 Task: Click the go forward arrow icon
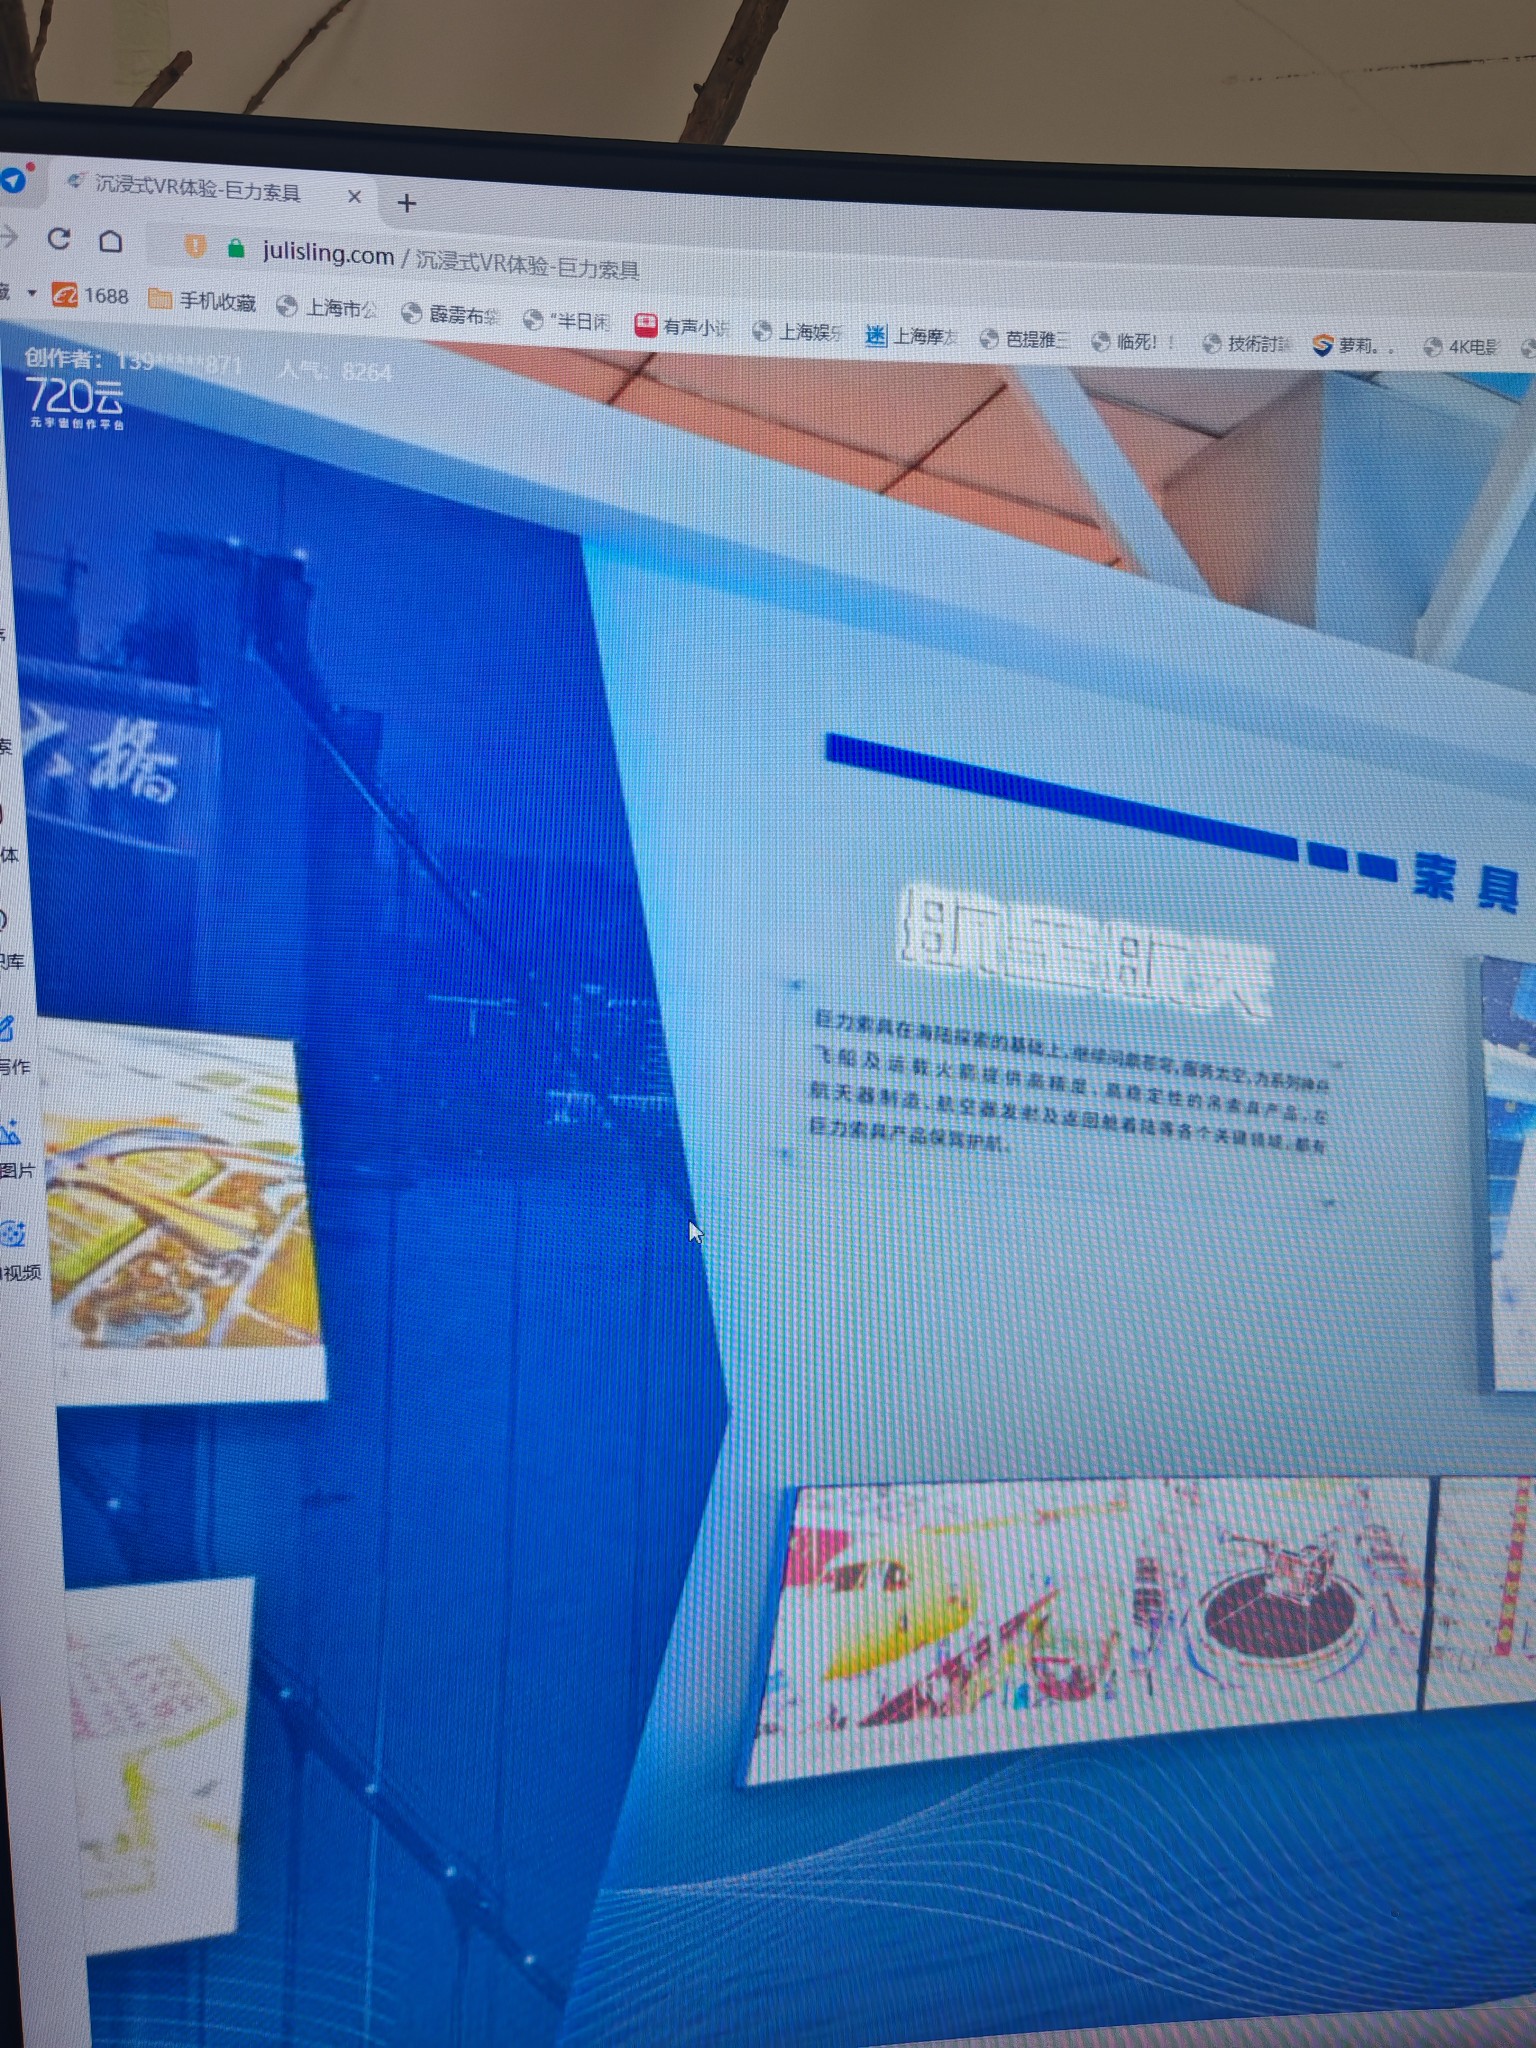coord(9,236)
